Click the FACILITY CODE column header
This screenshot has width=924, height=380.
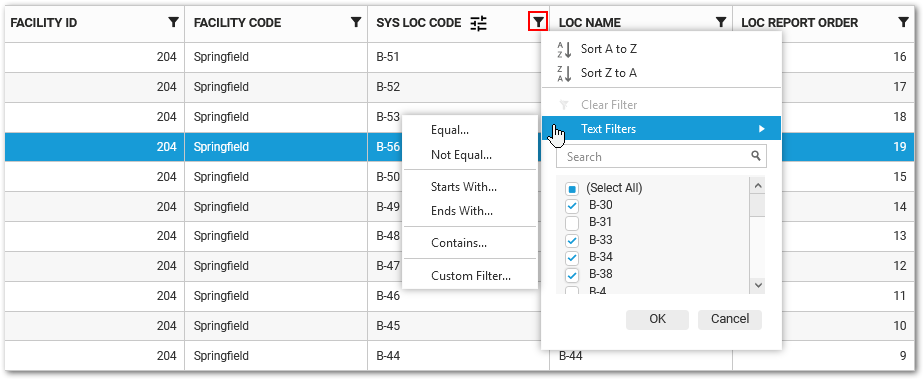276,24
